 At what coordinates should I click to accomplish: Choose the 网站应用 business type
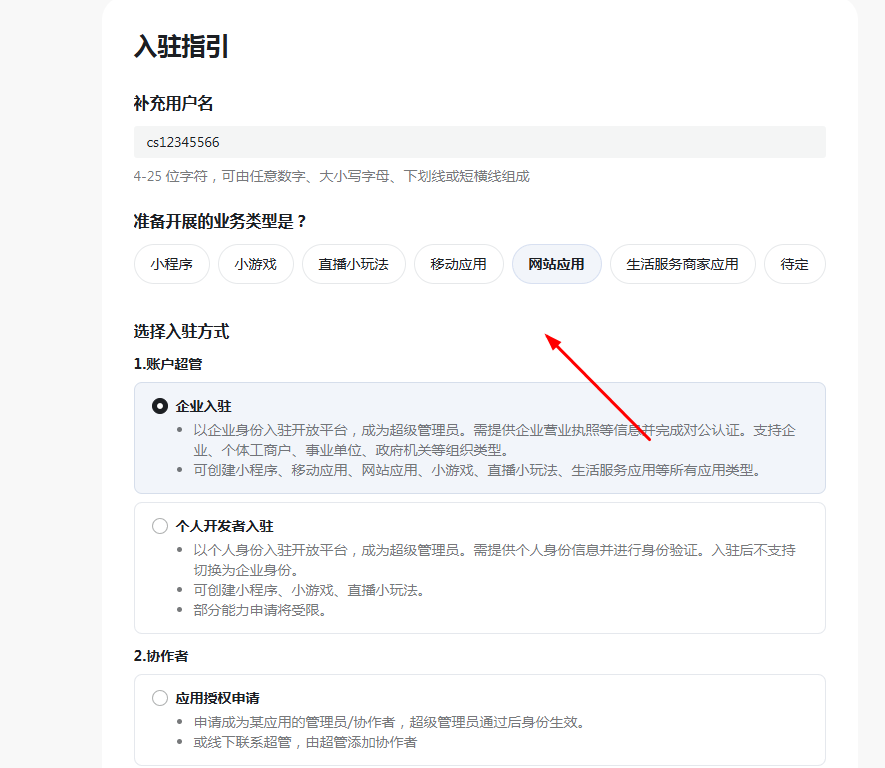(x=557, y=264)
